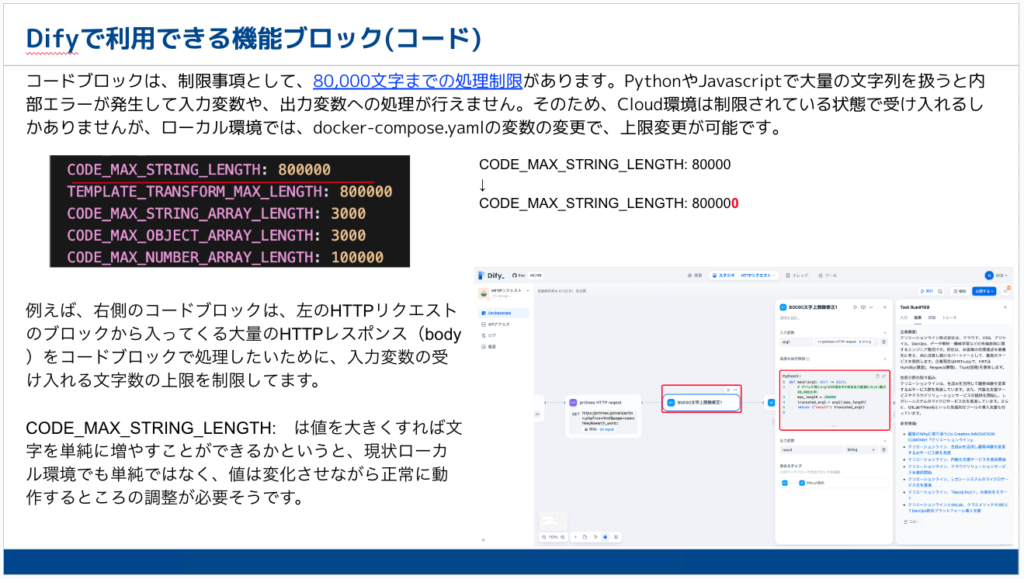Zoom in the workflow canvas
Image resolution: width=1024 pixels, height=579 pixels.
point(562,537)
